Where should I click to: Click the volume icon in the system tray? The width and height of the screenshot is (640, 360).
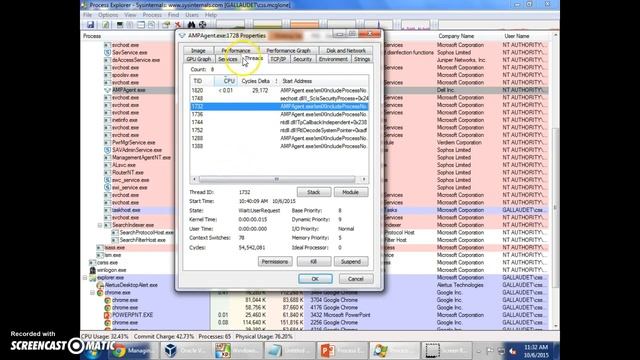513,351
